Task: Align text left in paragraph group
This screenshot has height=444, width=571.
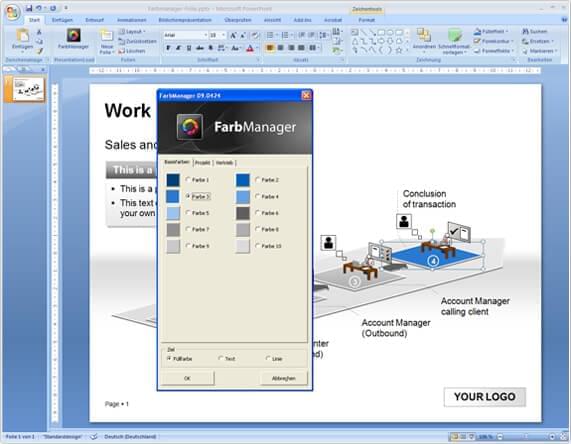Action: pos(270,48)
